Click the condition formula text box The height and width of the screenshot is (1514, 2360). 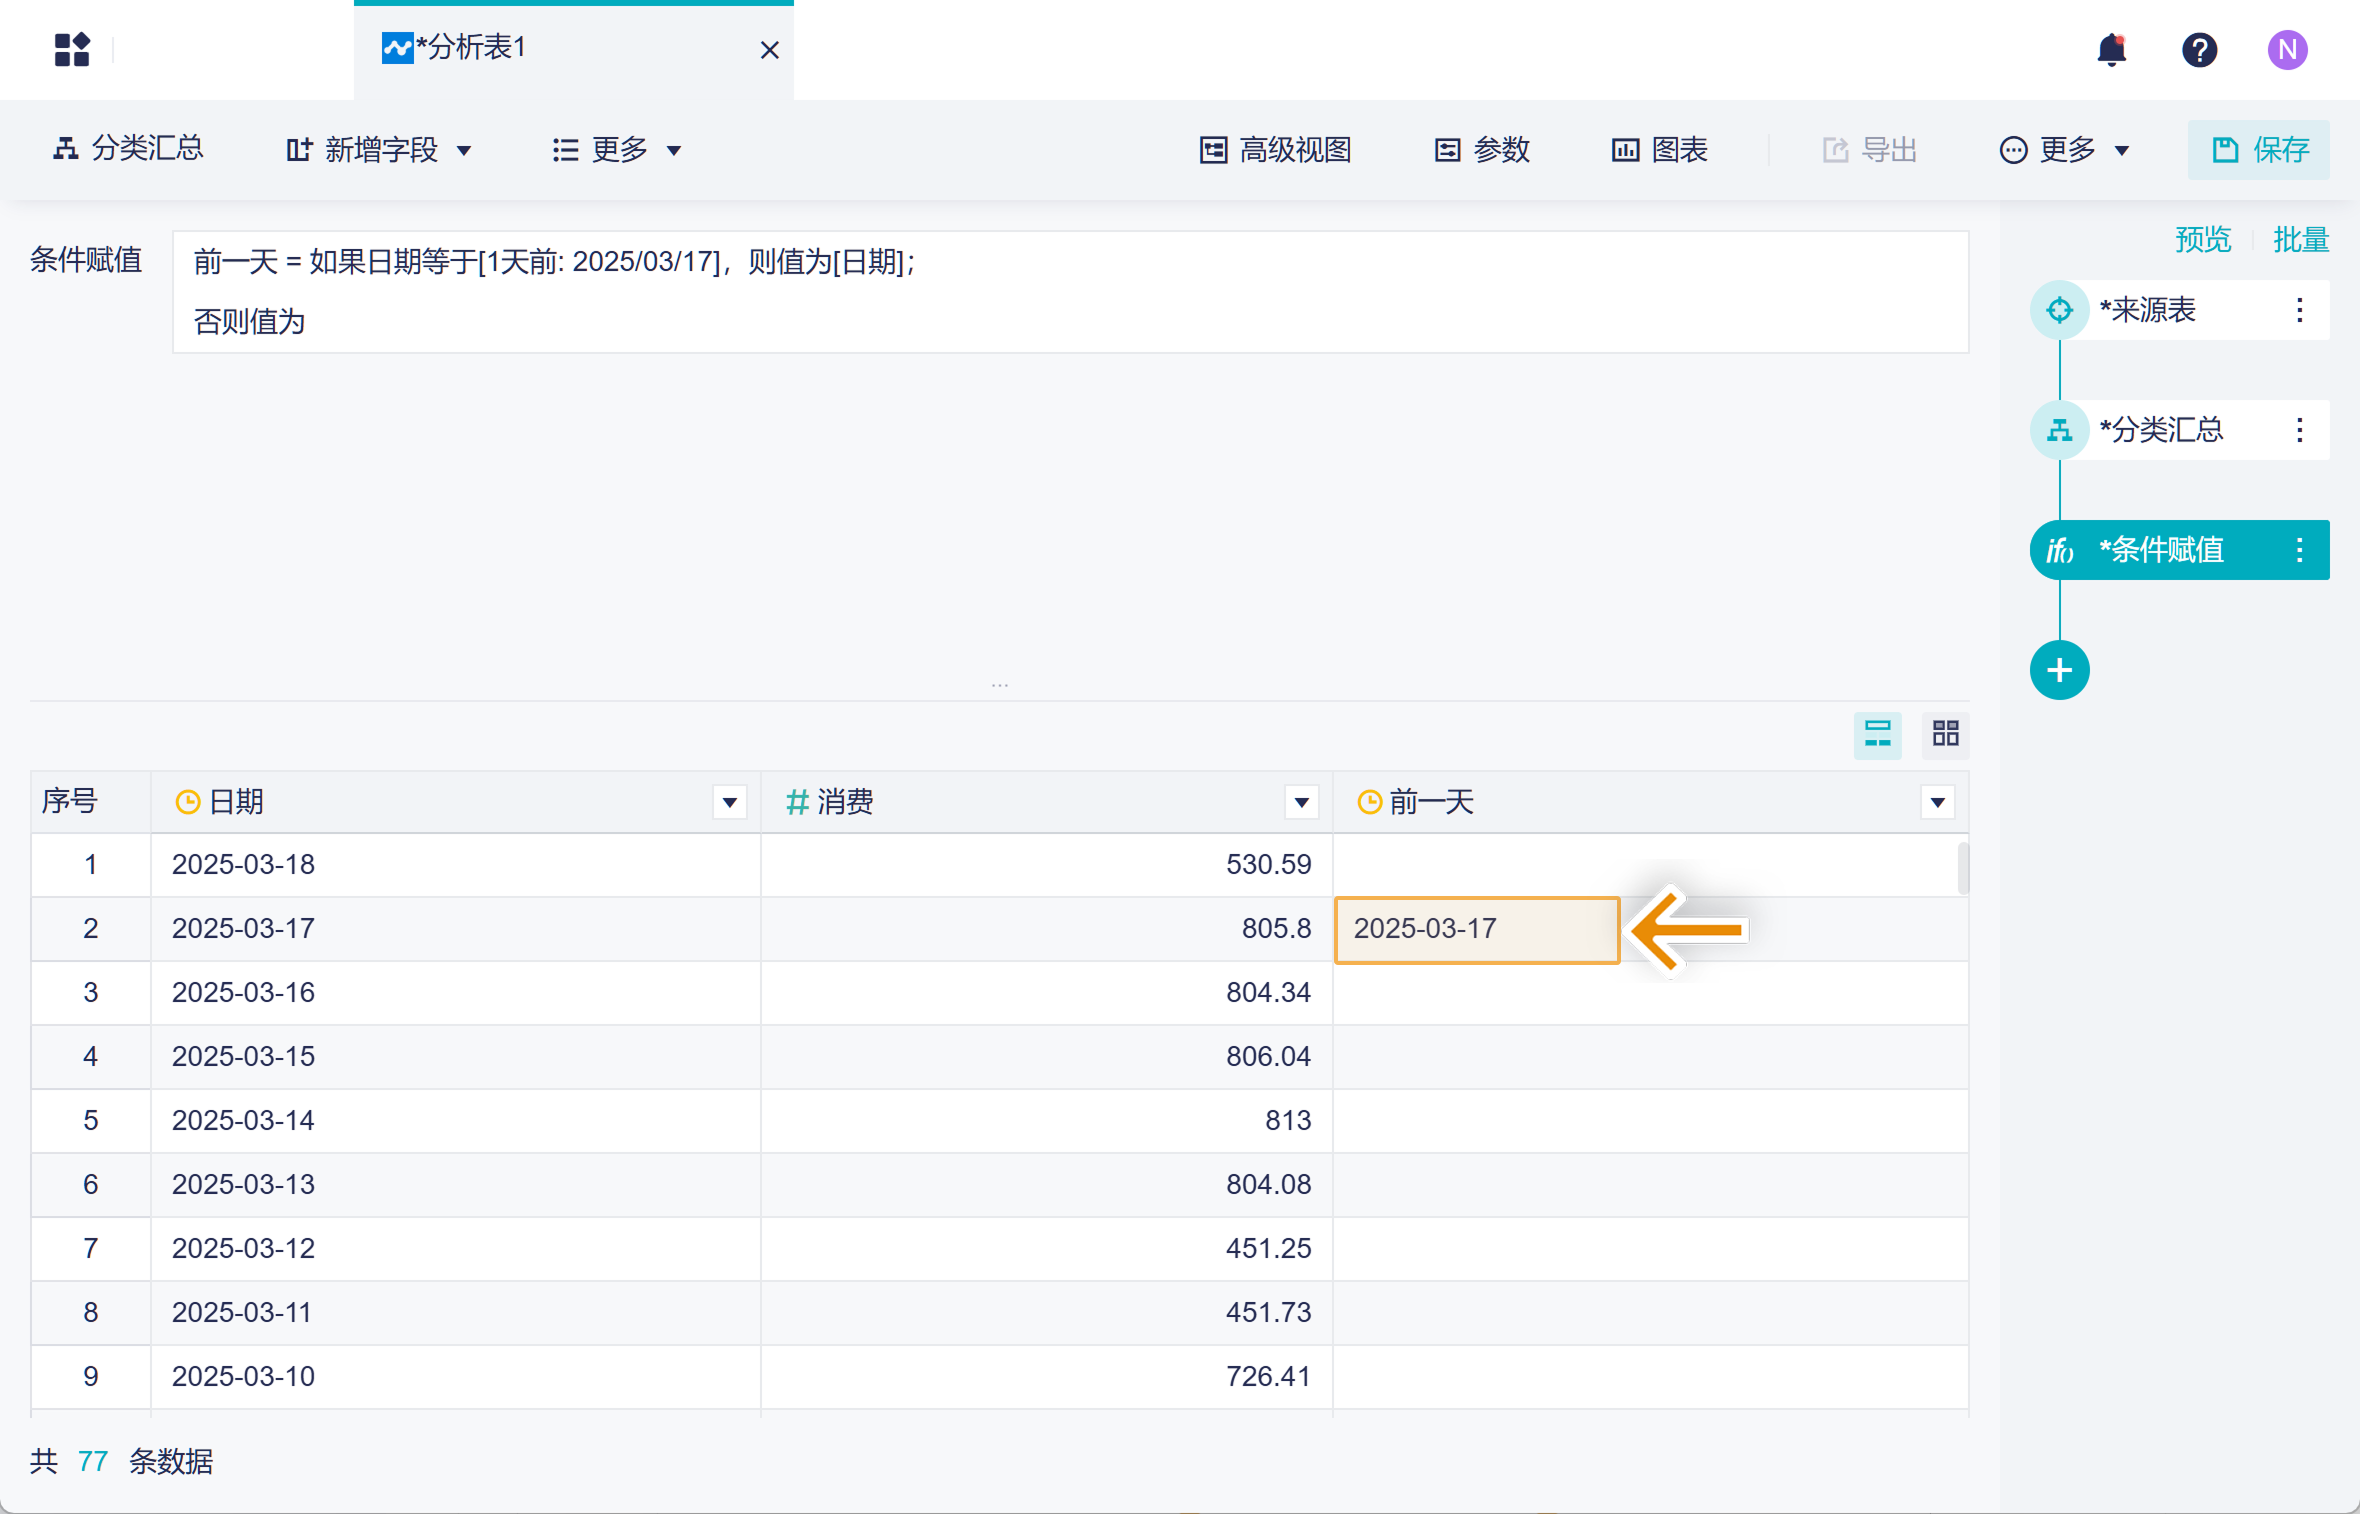pyautogui.click(x=1070, y=291)
